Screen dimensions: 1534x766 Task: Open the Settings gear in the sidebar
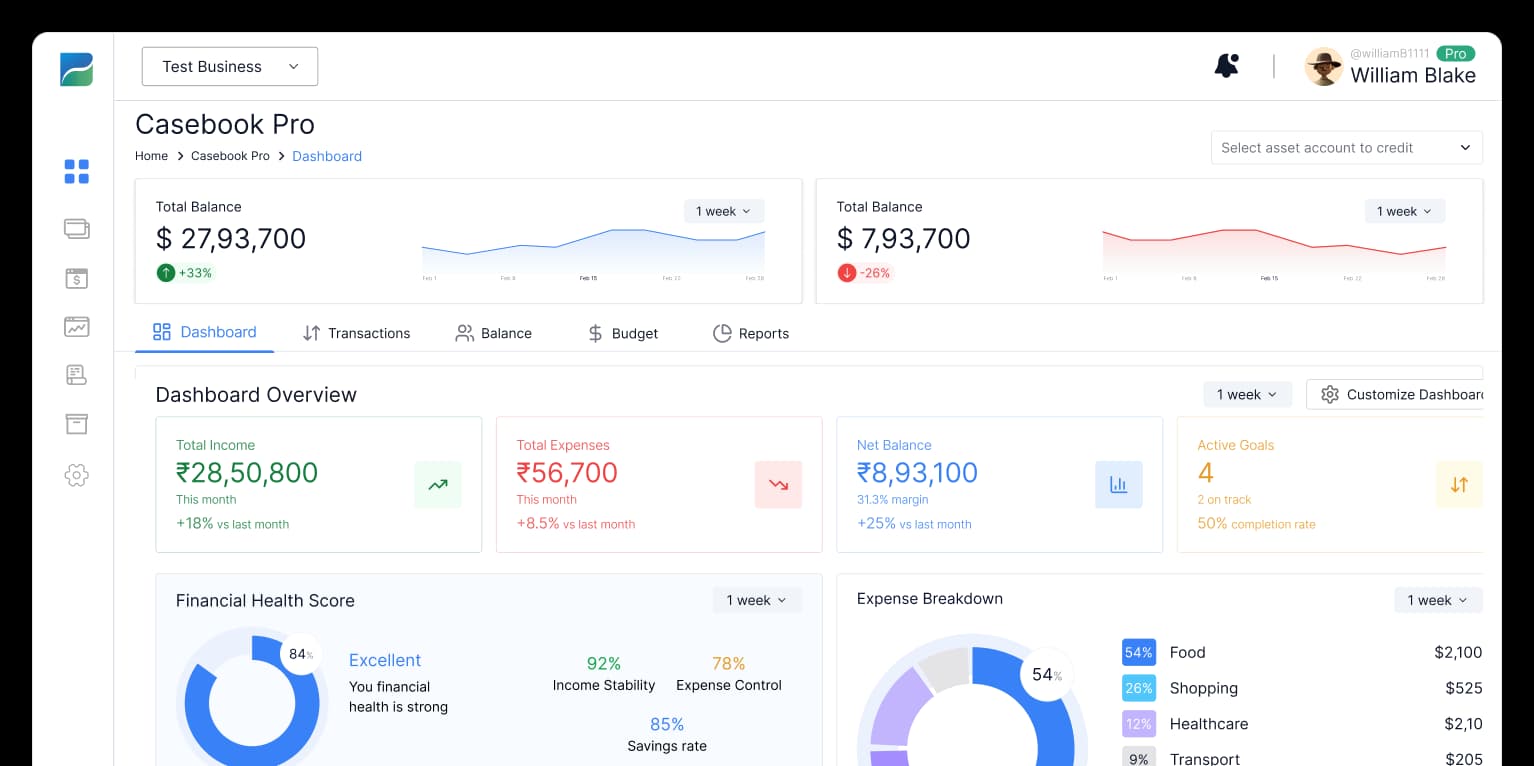pos(76,475)
